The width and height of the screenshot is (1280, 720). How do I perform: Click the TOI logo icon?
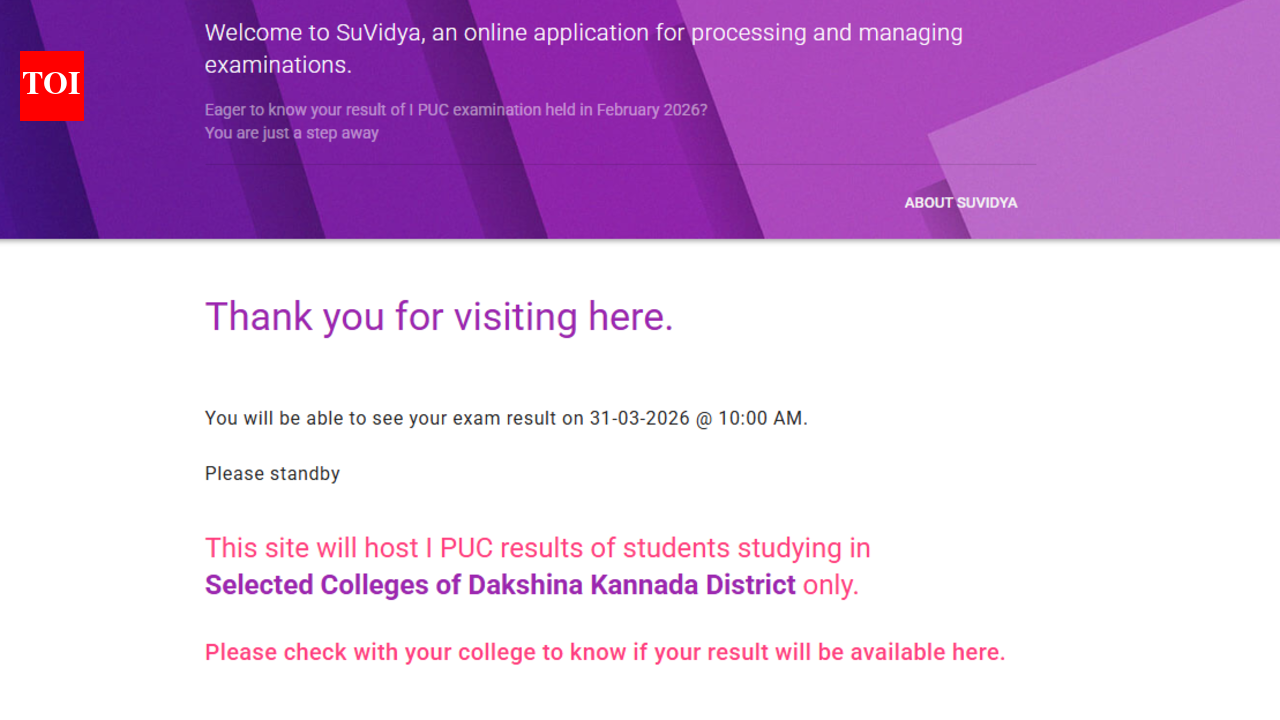click(51, 87)
